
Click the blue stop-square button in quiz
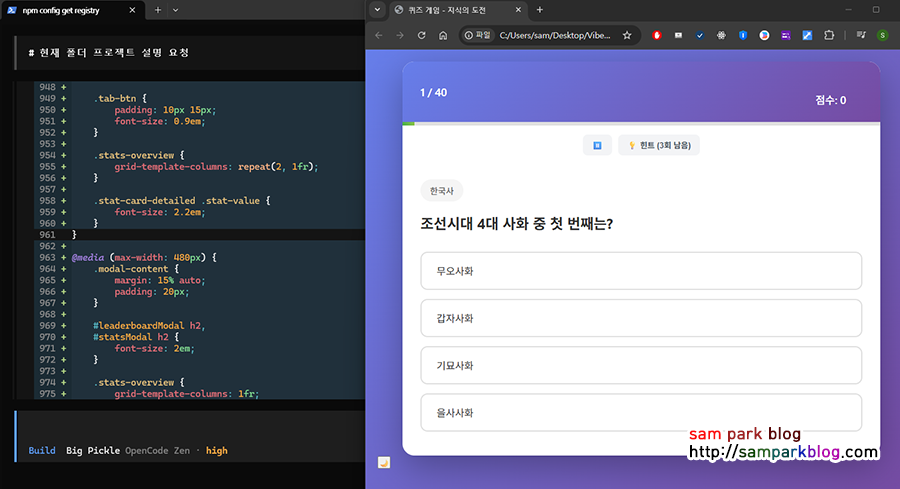[x=597, y=145]
